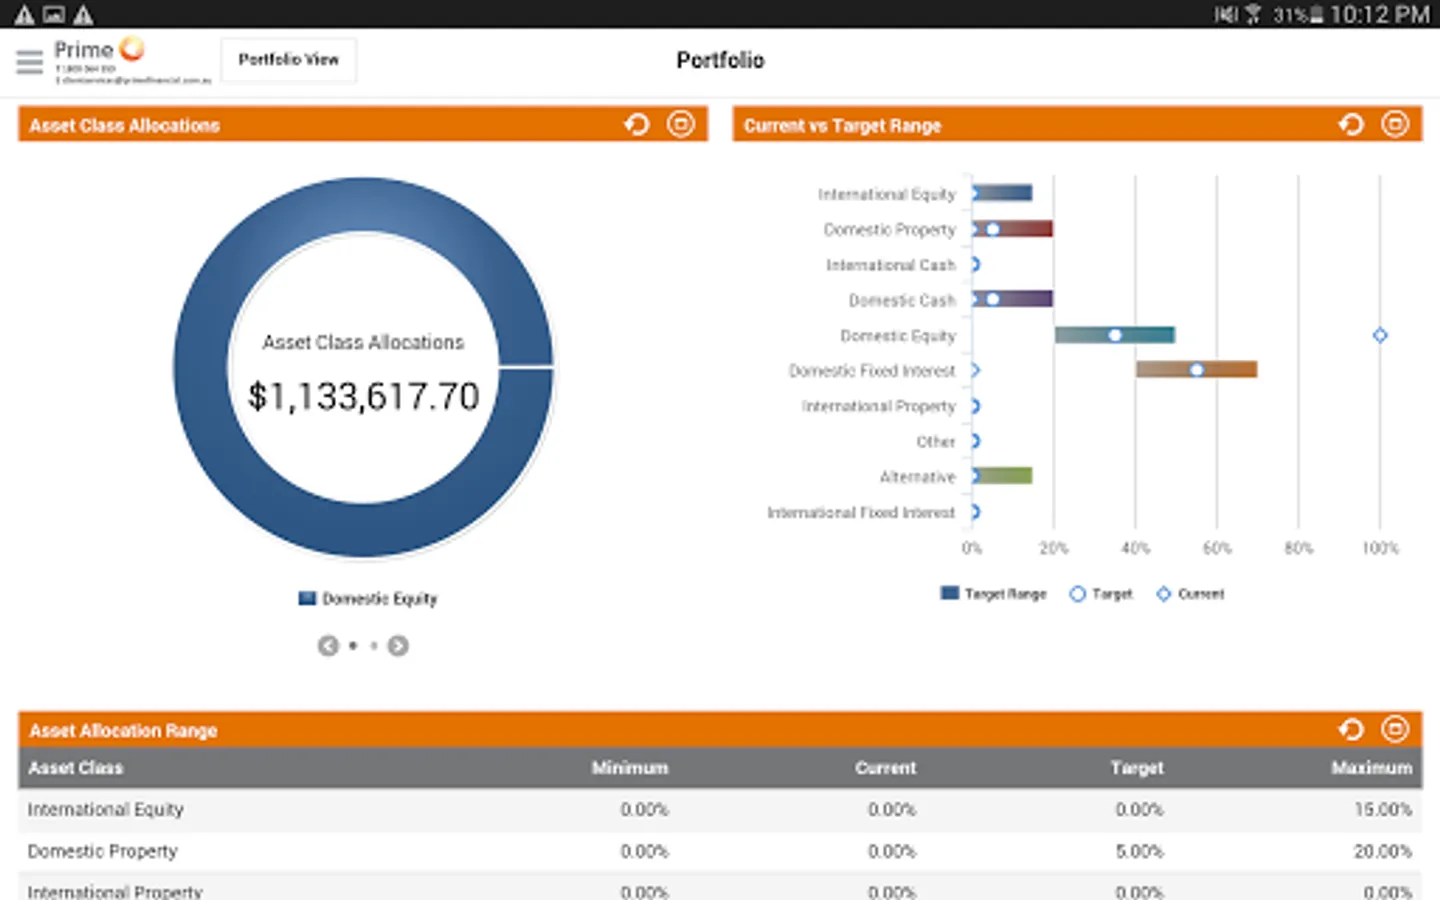Sort by the Minimum column header
Image resolution: width=1440 pixels, height=900 pixels.
pos(630,768)
